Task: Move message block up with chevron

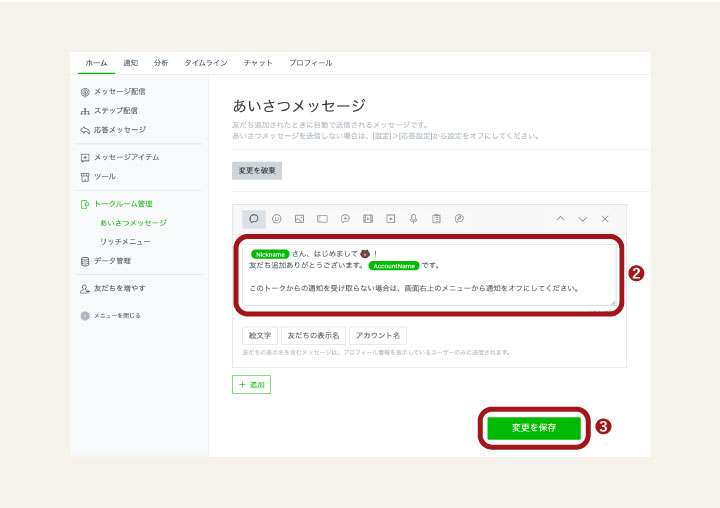Action: tap(560, 219)
